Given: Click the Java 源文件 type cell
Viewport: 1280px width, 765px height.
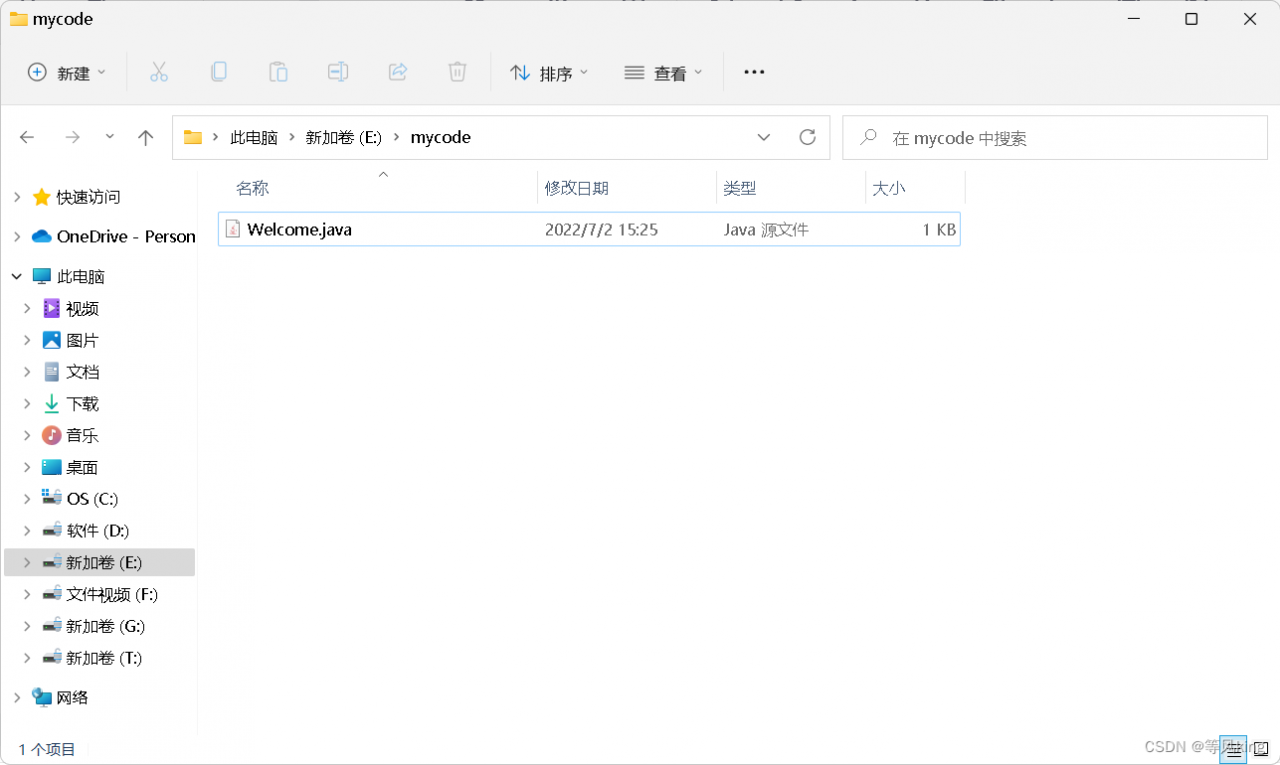Looking at the screenshot, I should (x=766, y=229).
